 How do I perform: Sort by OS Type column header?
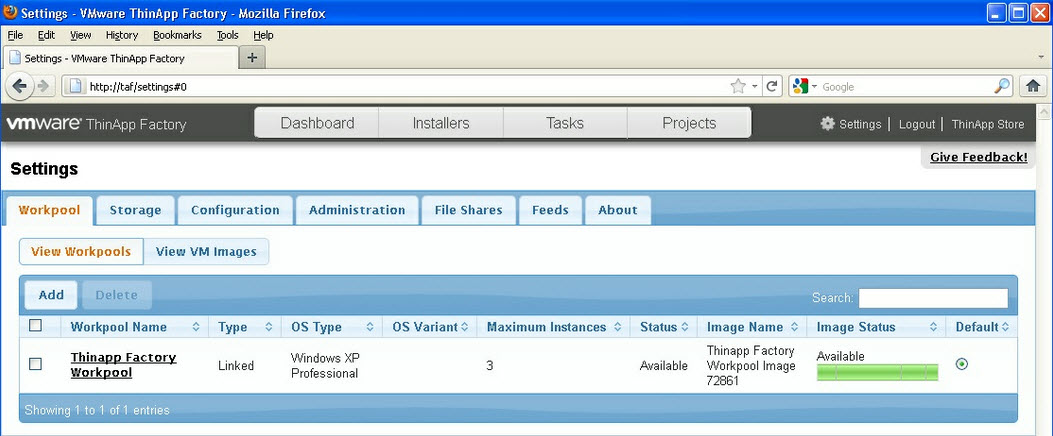(x=332, y=327)
